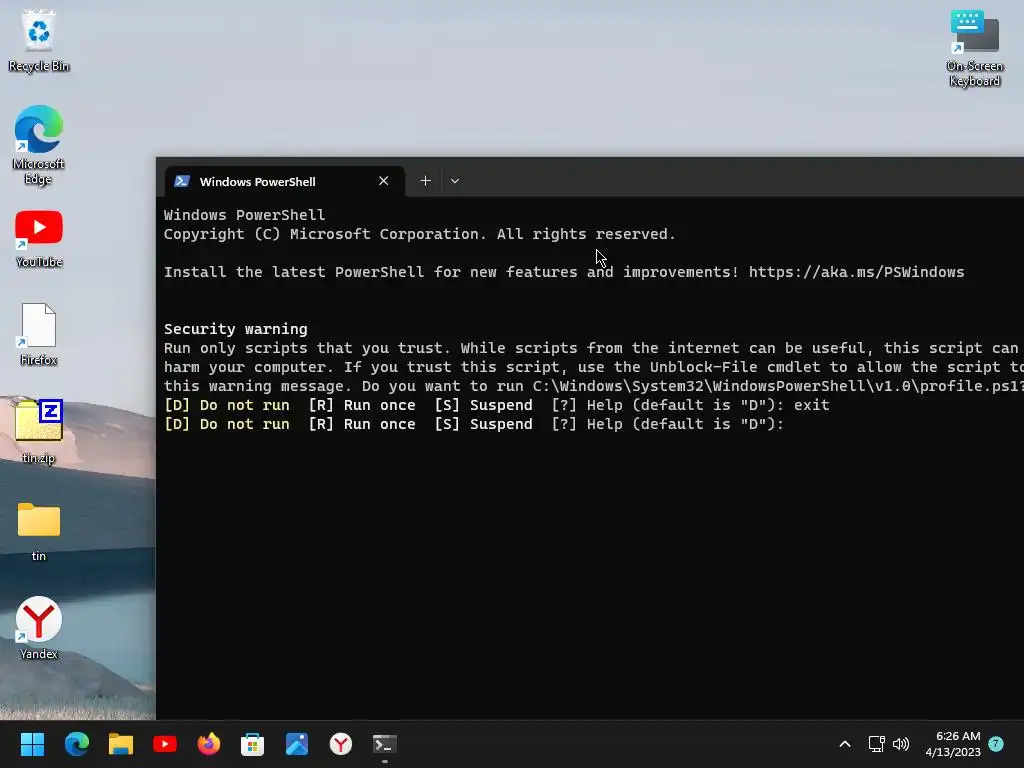Image resolution: width=1024 pixels, height=768 pixels.
Task: Click the Terminal icon in the taskbar
Action: tap(385, 744)
